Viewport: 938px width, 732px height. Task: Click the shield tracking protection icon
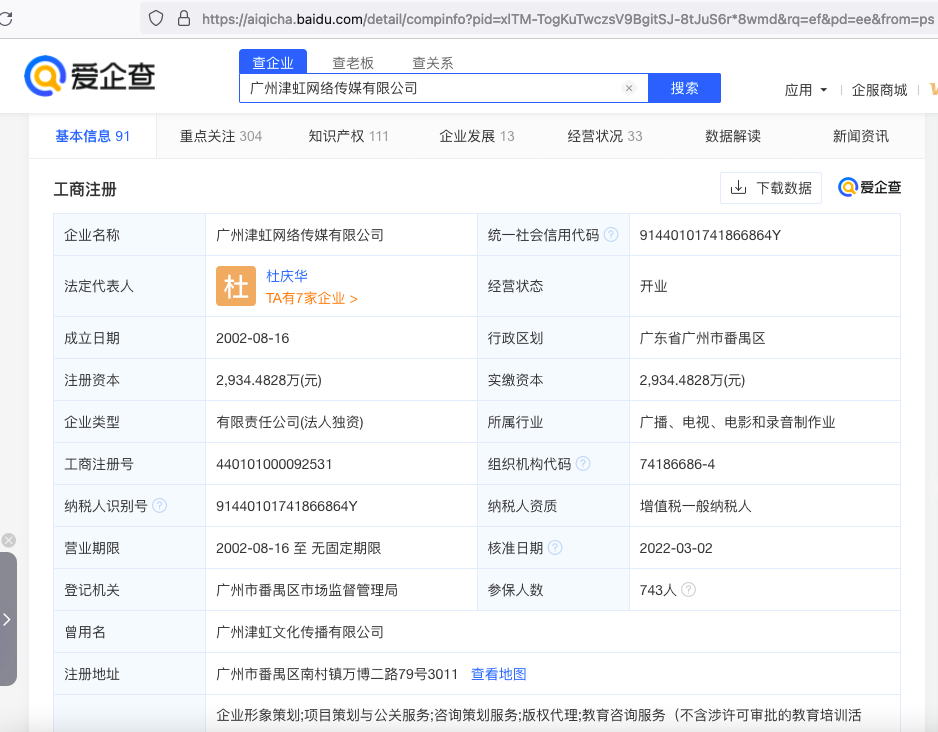coord(156,19)
